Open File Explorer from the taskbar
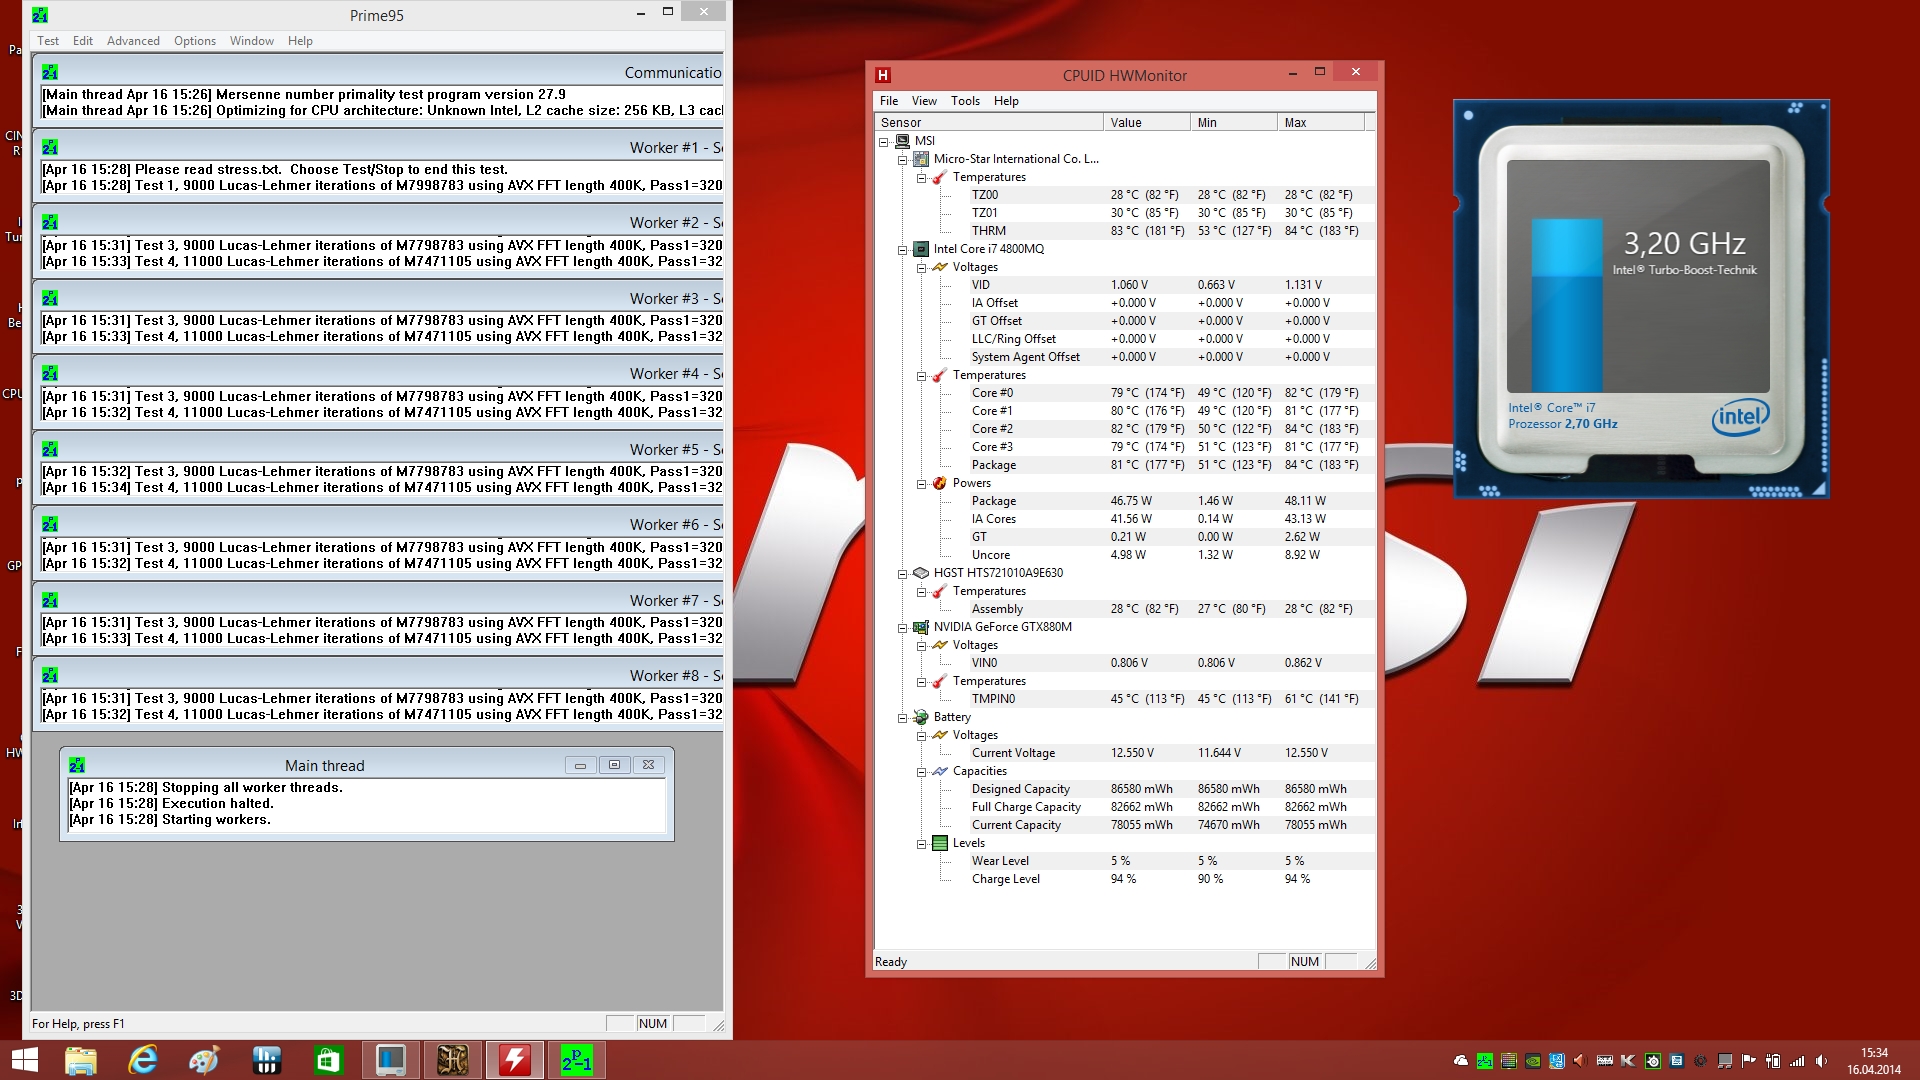The image size is (1920, 1080). coord(81,1060)
